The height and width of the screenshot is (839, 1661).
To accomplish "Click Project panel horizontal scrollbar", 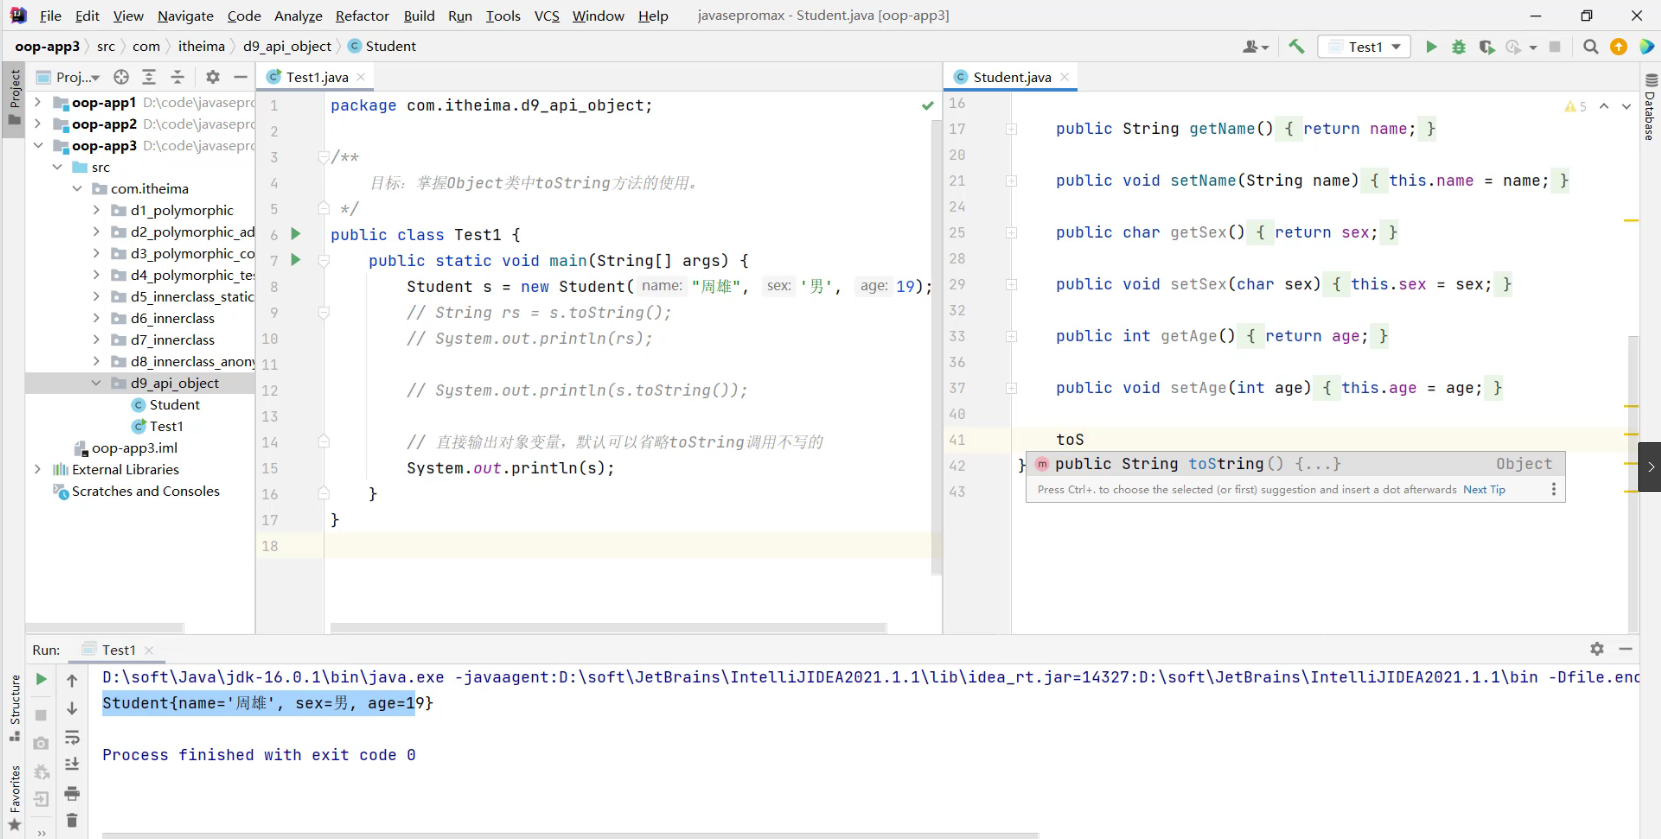I will click(104, 628).
